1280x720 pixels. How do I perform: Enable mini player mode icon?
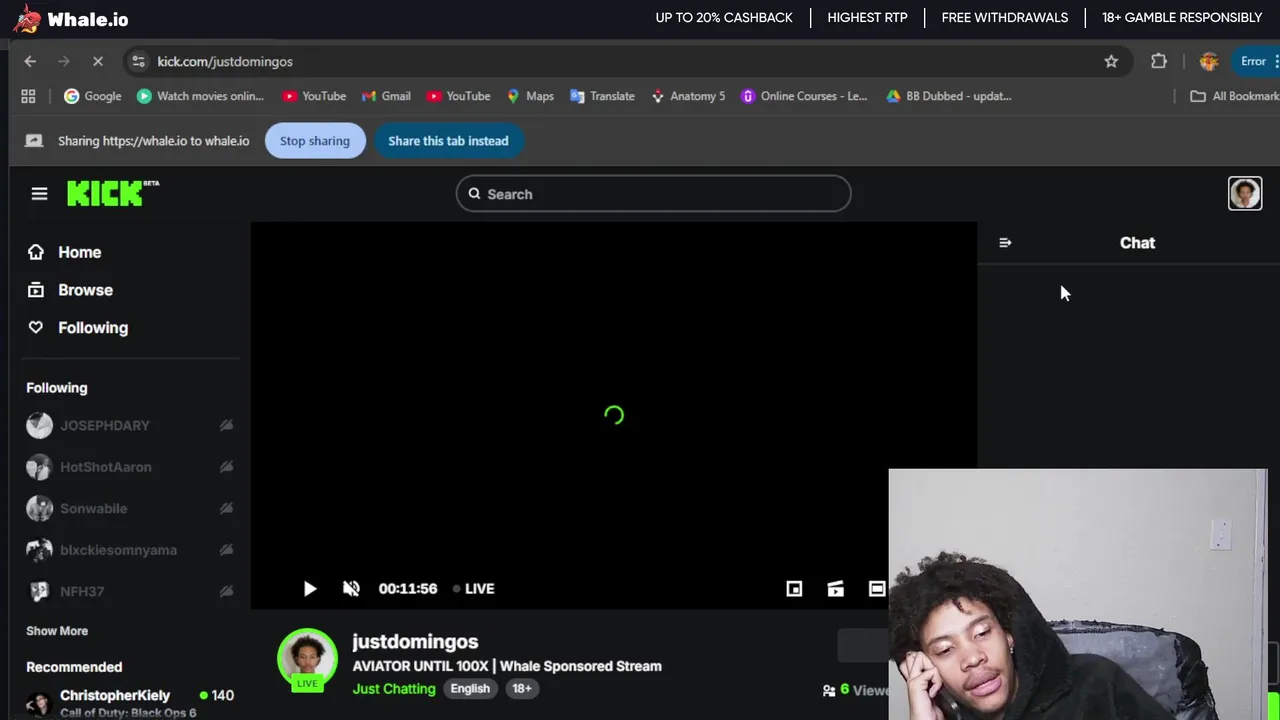(794, 589)
